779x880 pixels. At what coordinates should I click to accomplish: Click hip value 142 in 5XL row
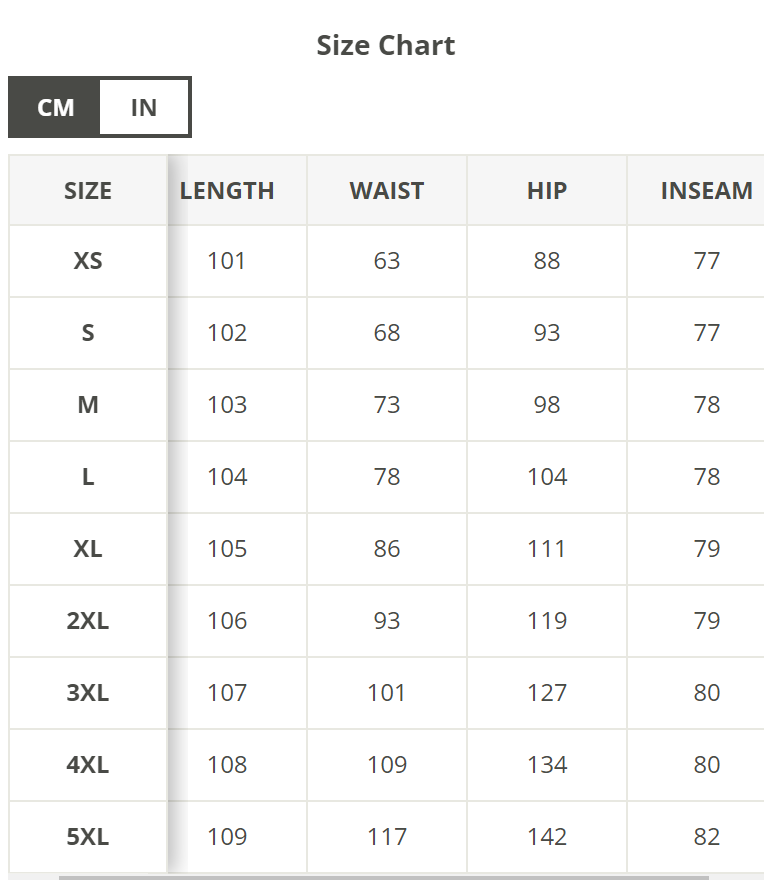(x=547, y=837)
